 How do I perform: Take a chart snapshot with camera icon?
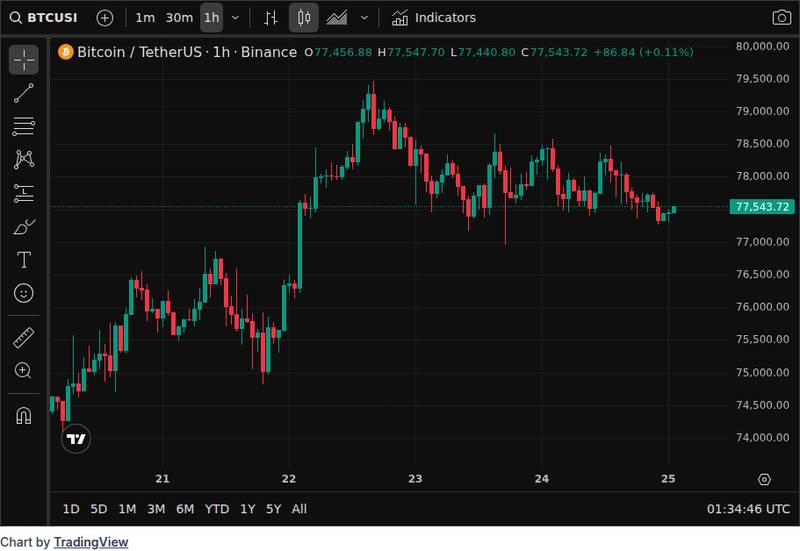pyautogui.click(x=781, y=18)
